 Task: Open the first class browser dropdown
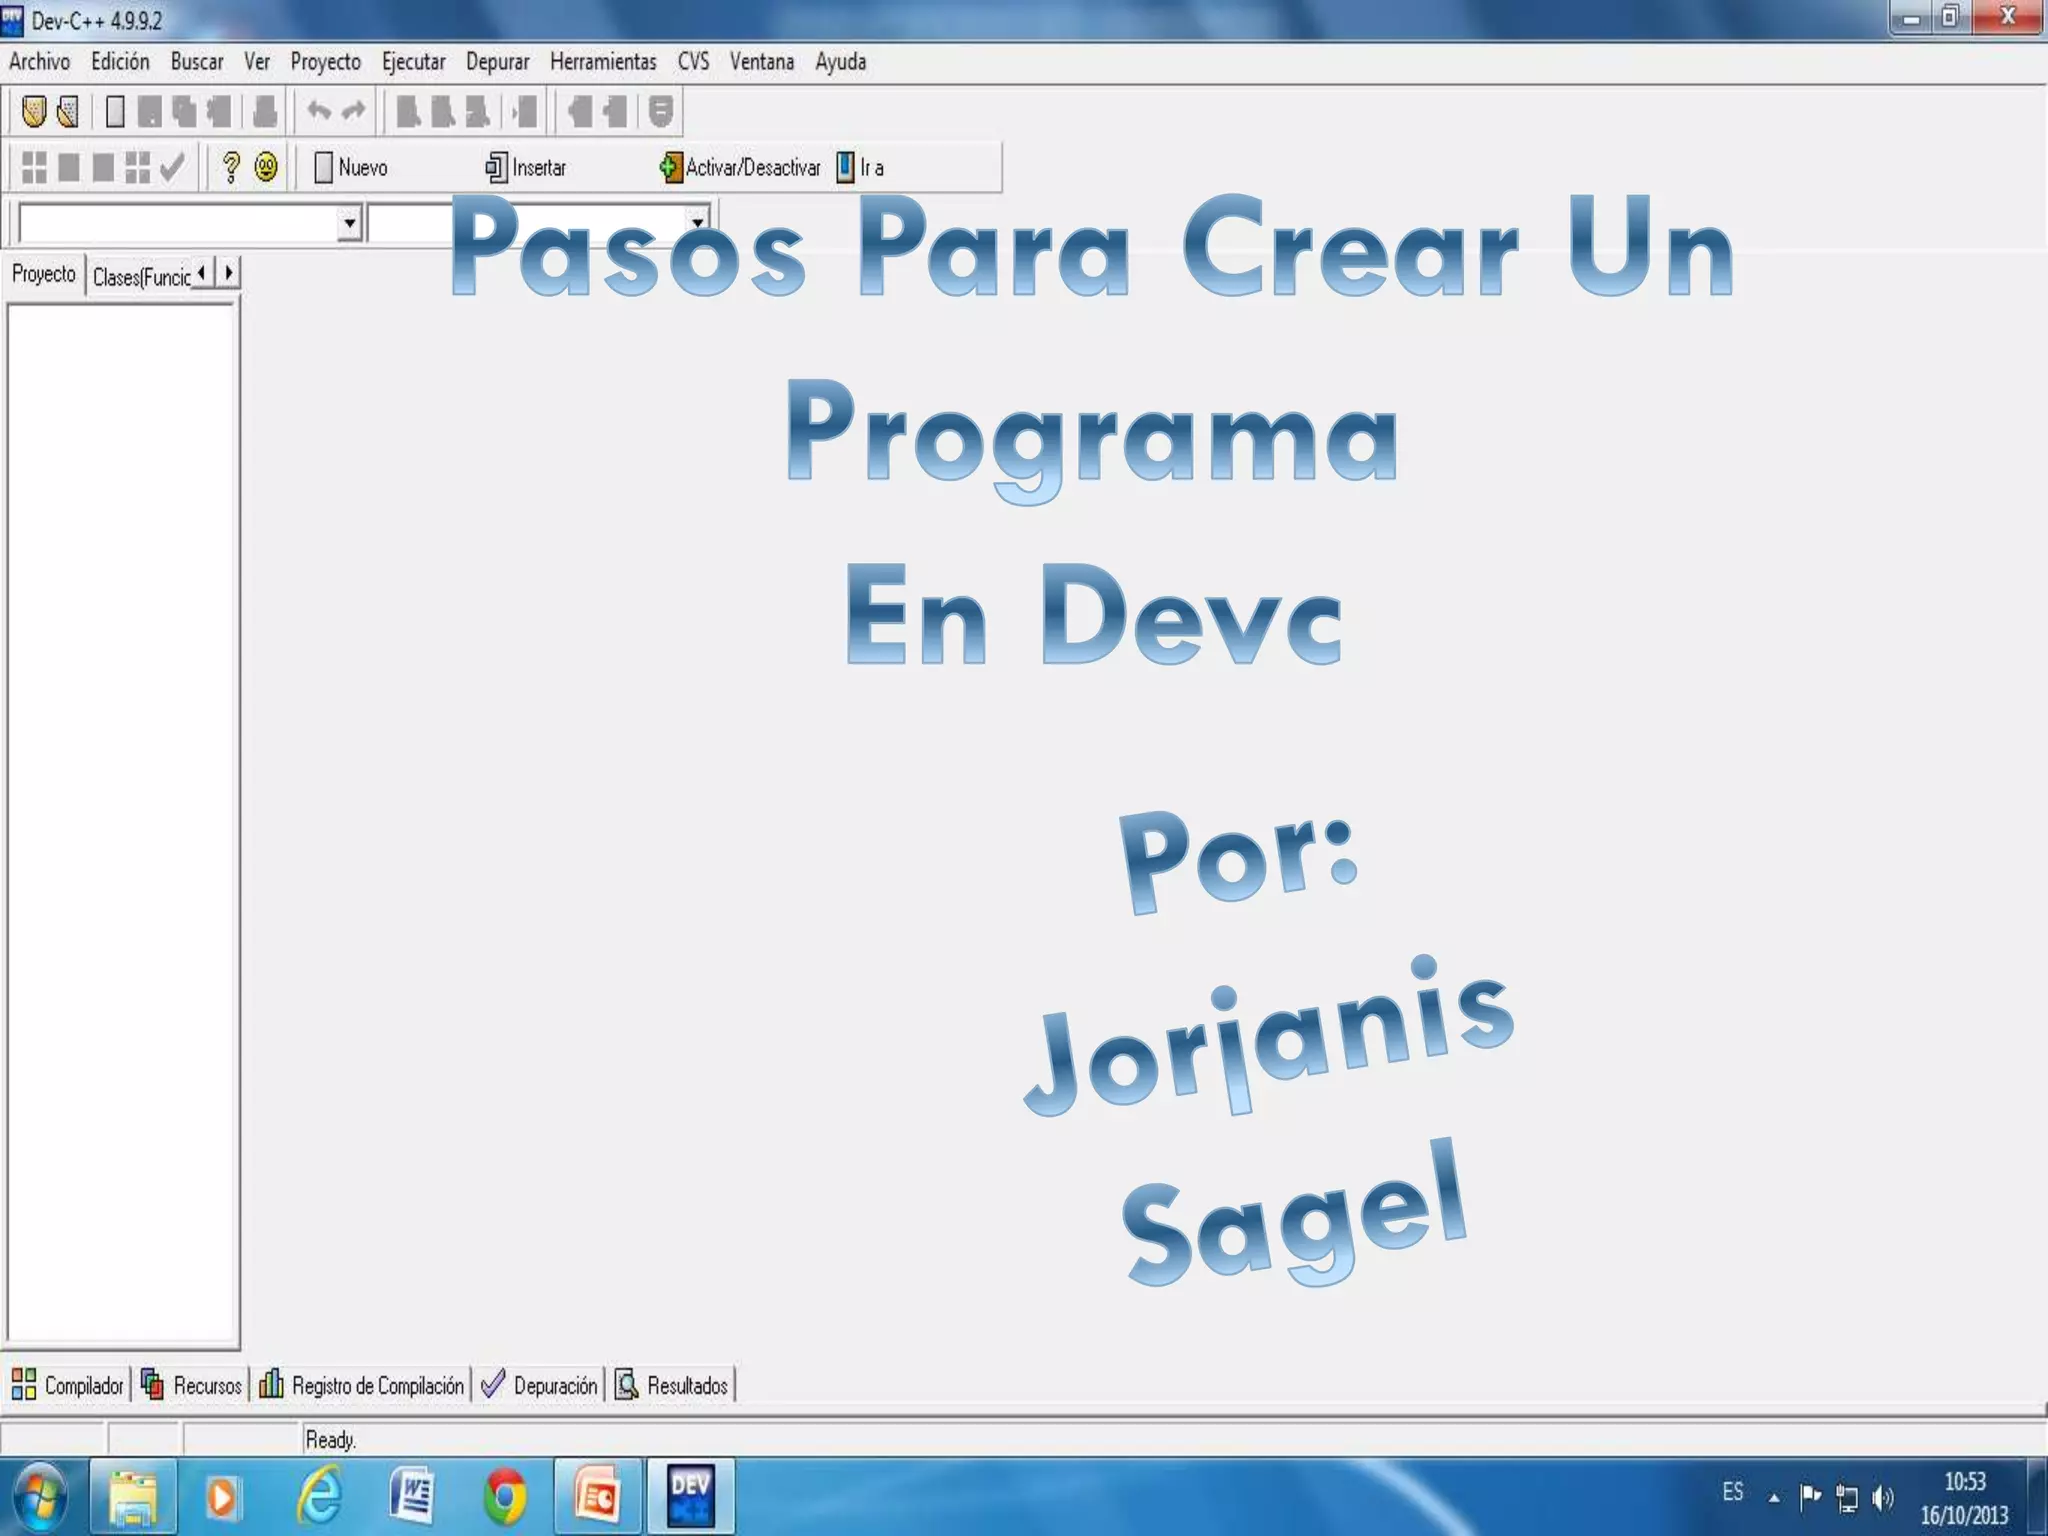click(348, 223)
